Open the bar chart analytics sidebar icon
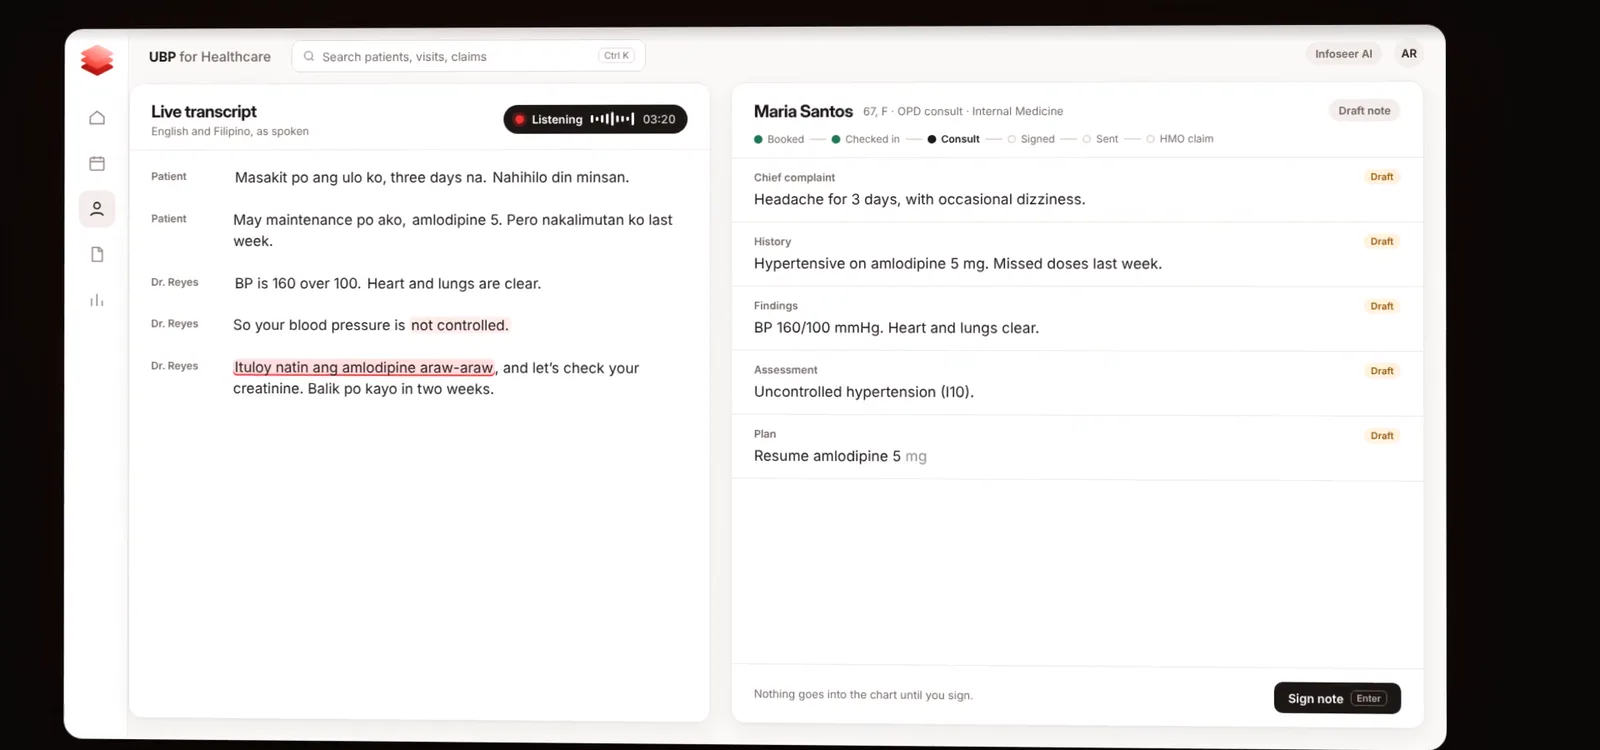 pyautogui.click(x=97, y=300)
